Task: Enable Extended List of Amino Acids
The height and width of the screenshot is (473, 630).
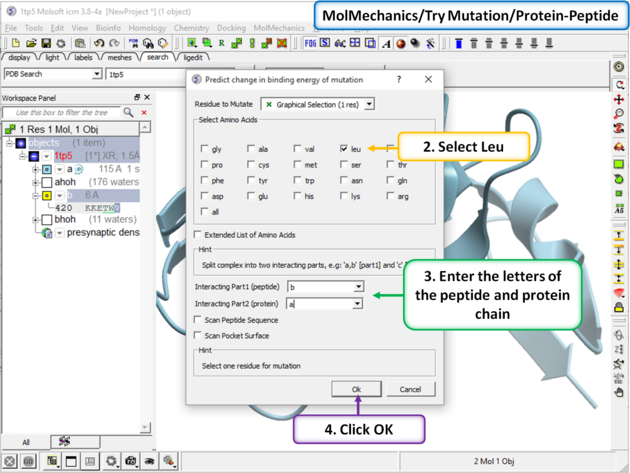Action: [x=198, y=234]
